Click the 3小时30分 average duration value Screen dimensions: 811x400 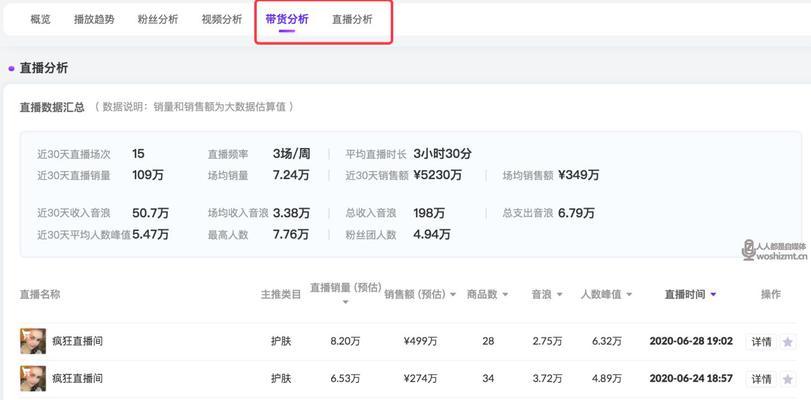(x=443, y=154)
